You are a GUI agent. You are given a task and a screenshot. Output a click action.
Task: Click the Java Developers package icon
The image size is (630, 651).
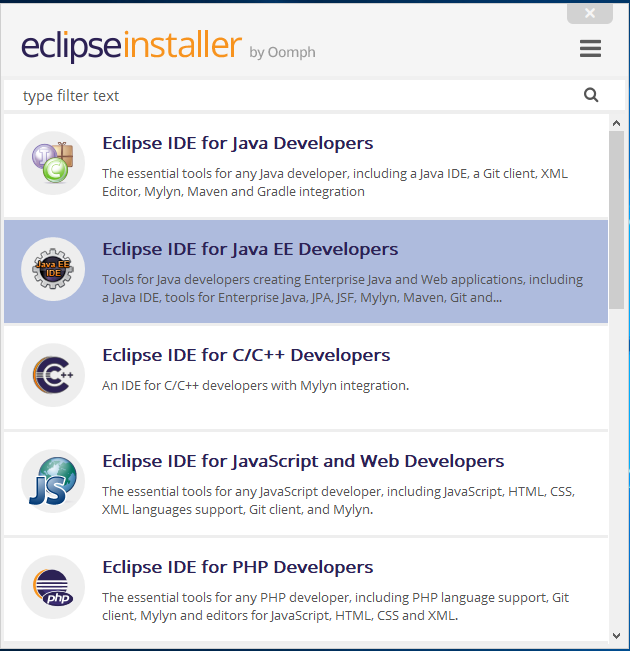pos(53,163)
